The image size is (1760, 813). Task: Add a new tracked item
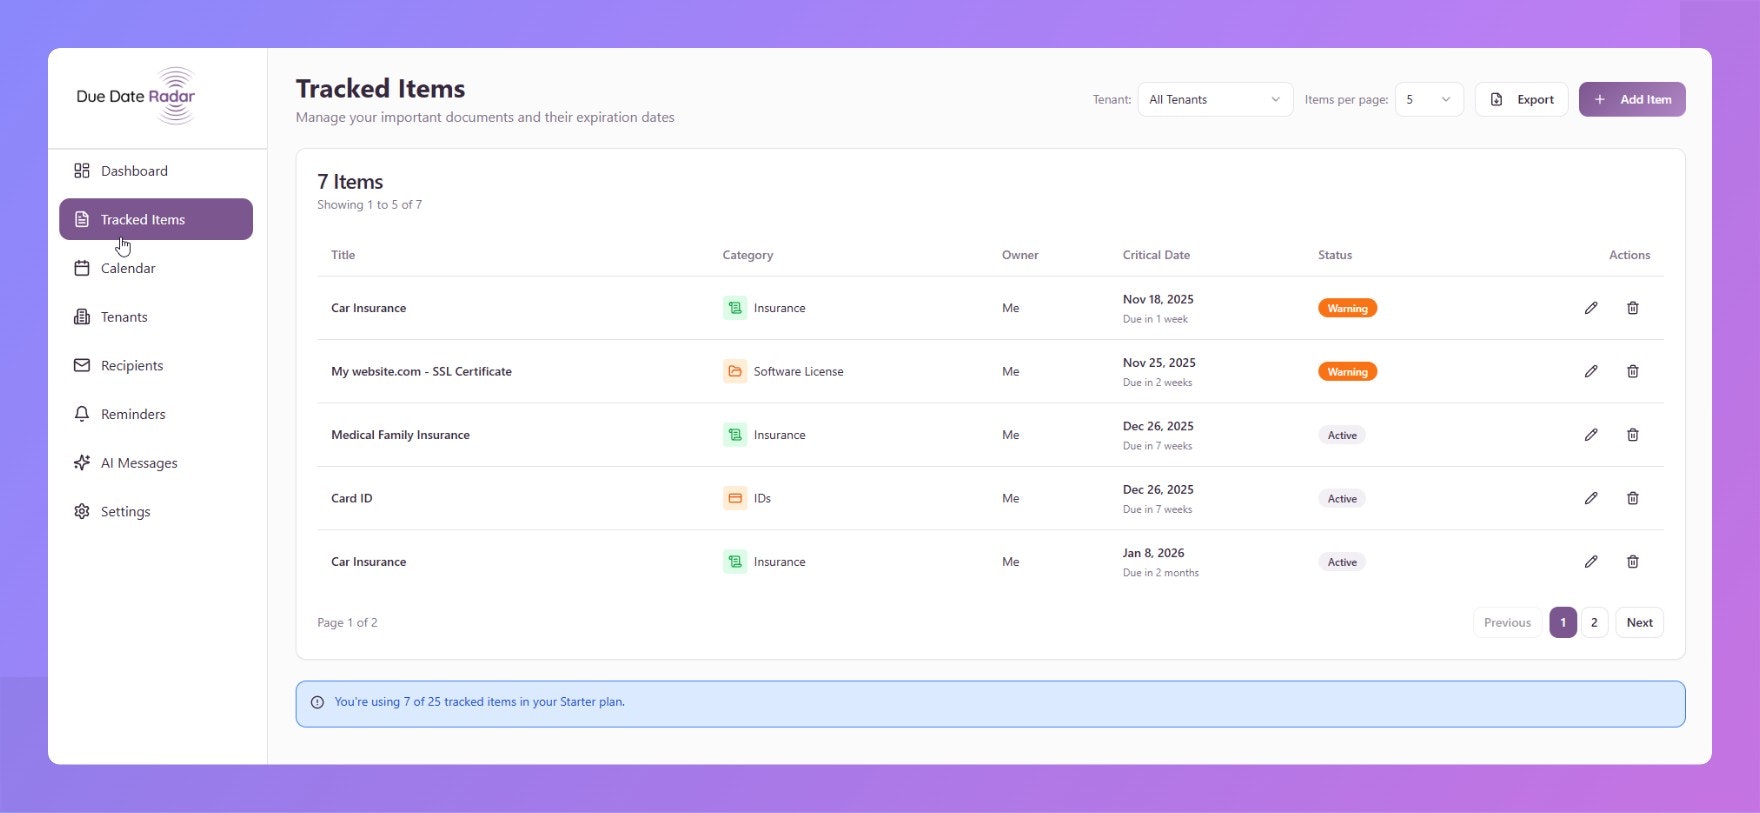coord(1632,99)
